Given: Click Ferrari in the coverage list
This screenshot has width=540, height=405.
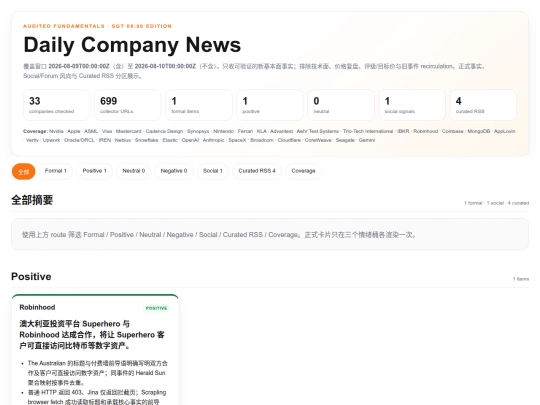Looking at the screenshot, I should pos(245,131).
